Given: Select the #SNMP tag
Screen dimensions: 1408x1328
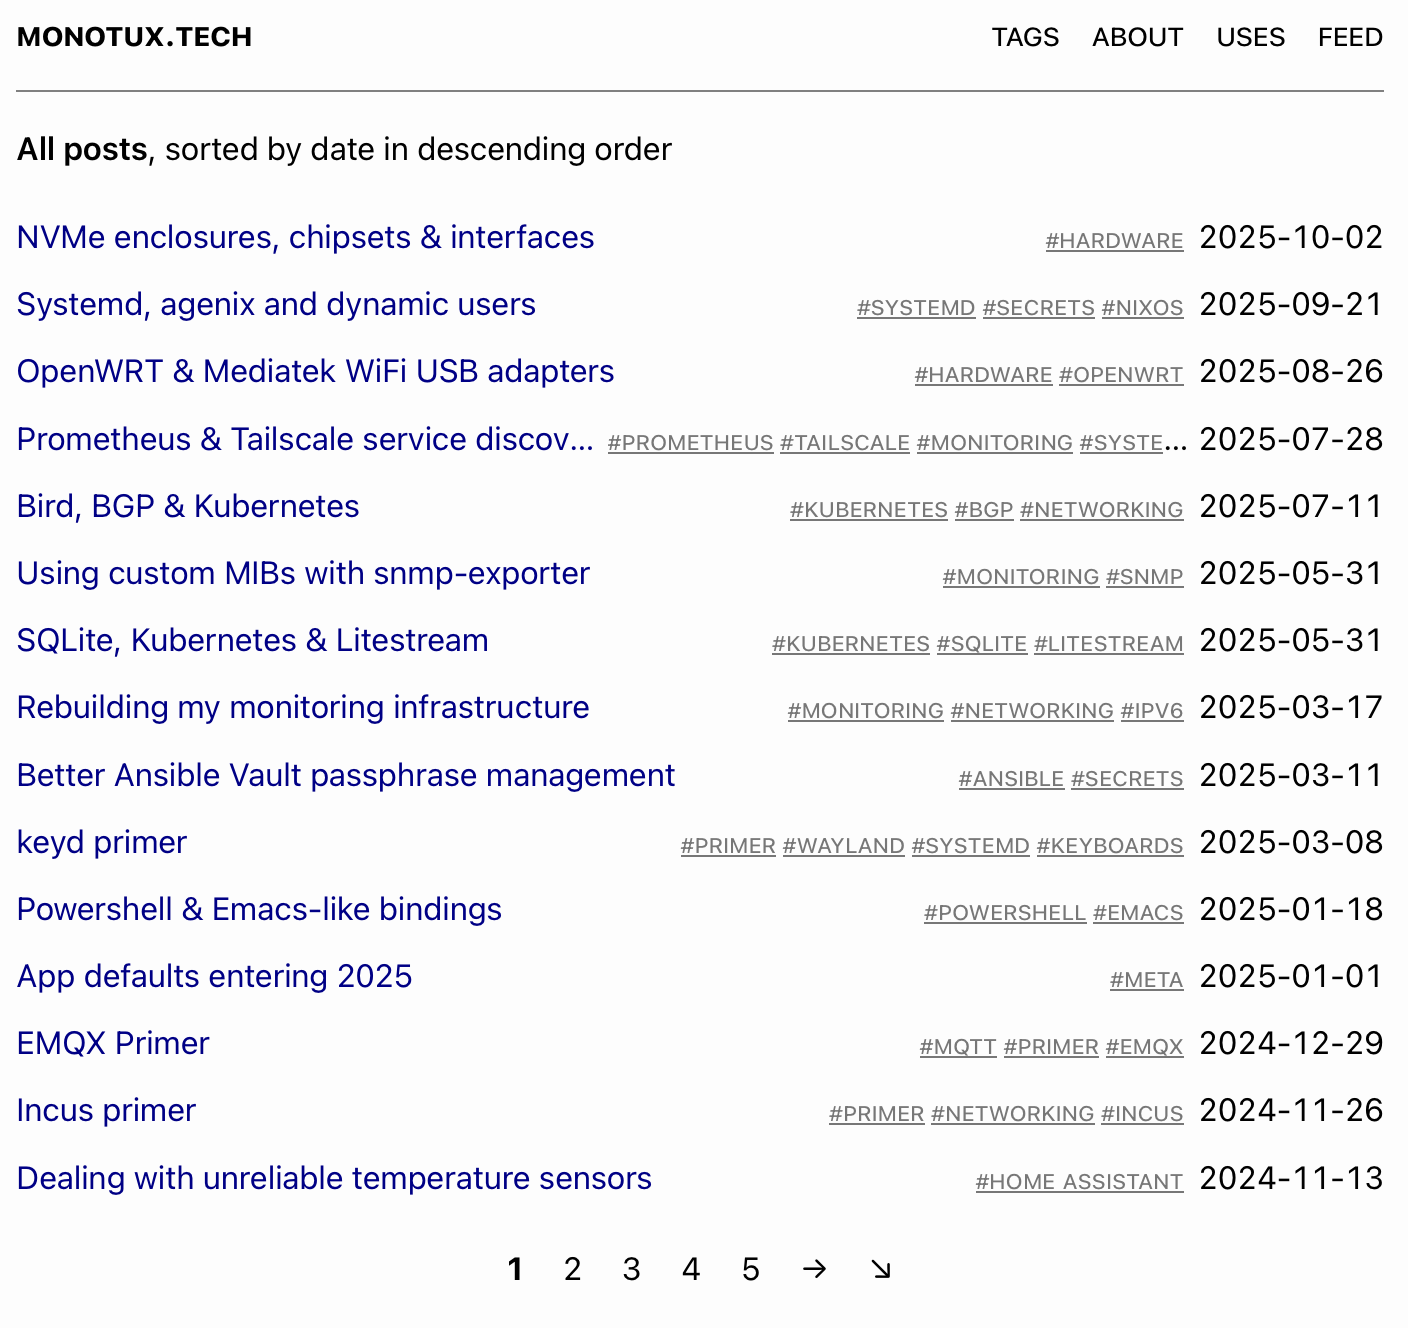Looking at the screenshot, I should click(x=1144, y=577).
